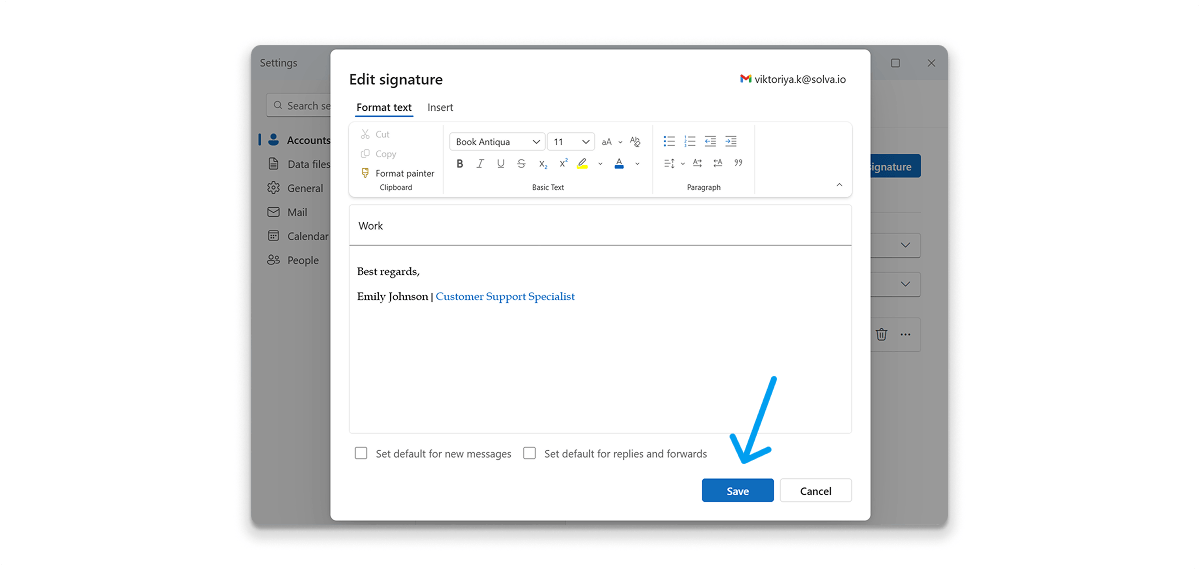Apply blue font color
The width and height of the screenshot is (1200, 570).
tap(619, 163)
